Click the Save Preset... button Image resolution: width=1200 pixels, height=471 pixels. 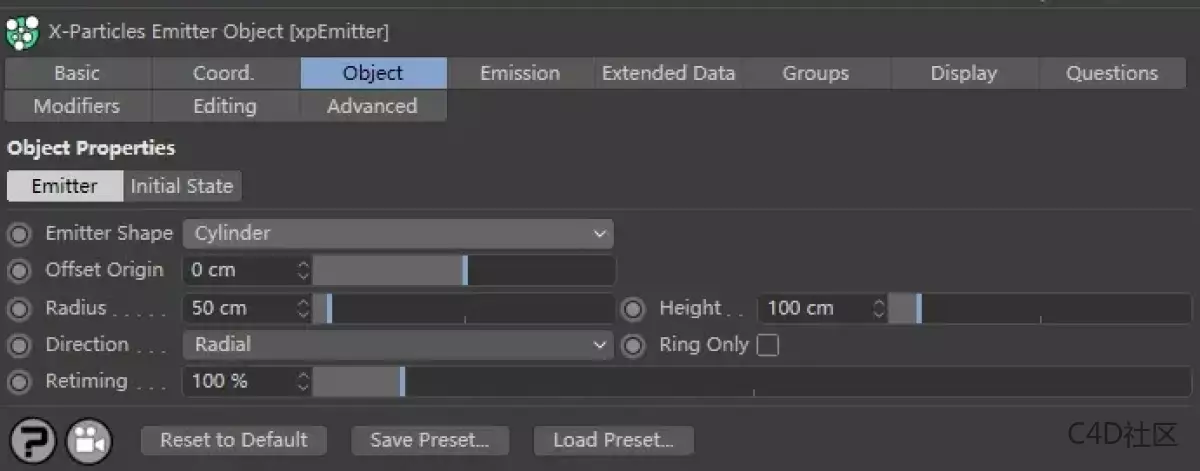[x=430, y=440]
